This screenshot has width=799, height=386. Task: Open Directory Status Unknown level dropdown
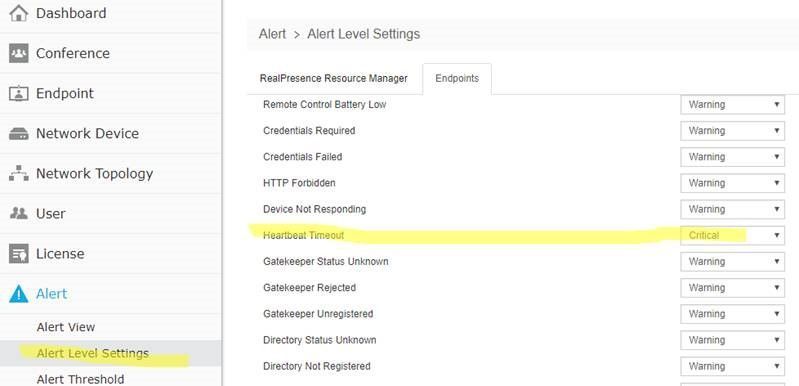point(732,340)
